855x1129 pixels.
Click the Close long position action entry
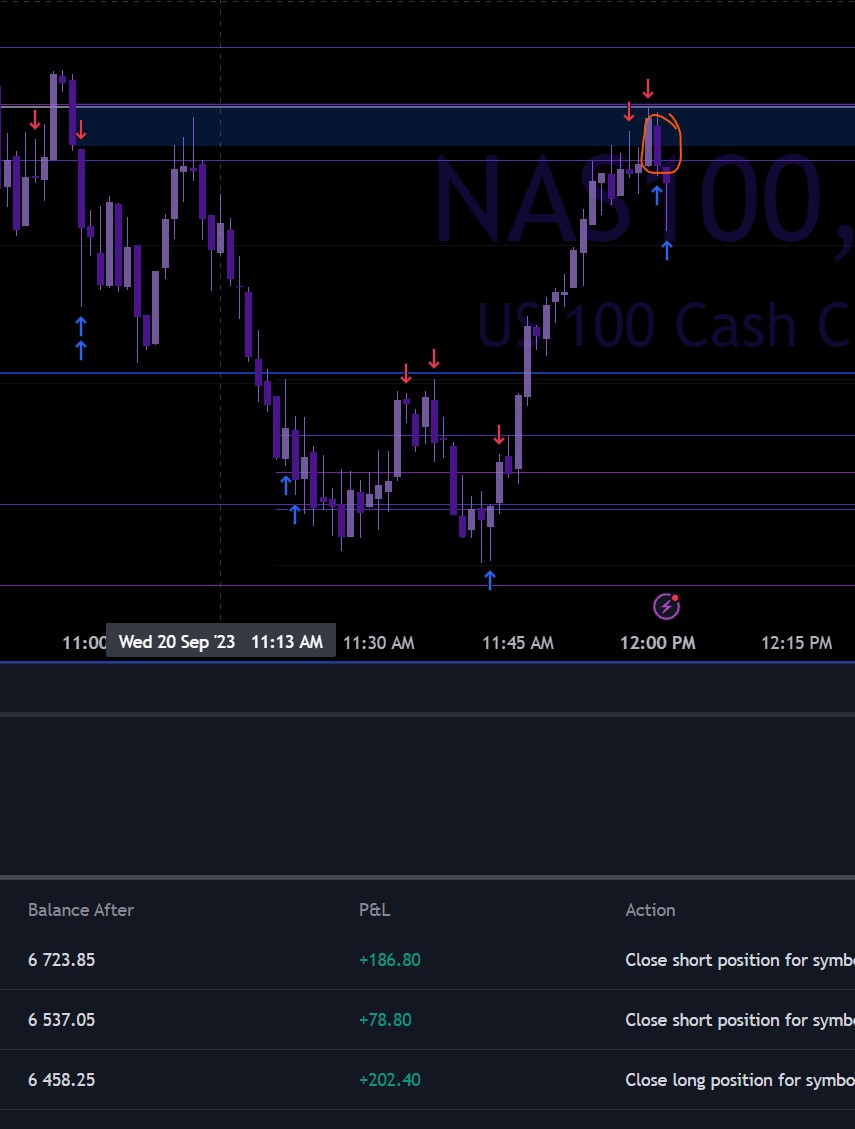[740, 1079]
